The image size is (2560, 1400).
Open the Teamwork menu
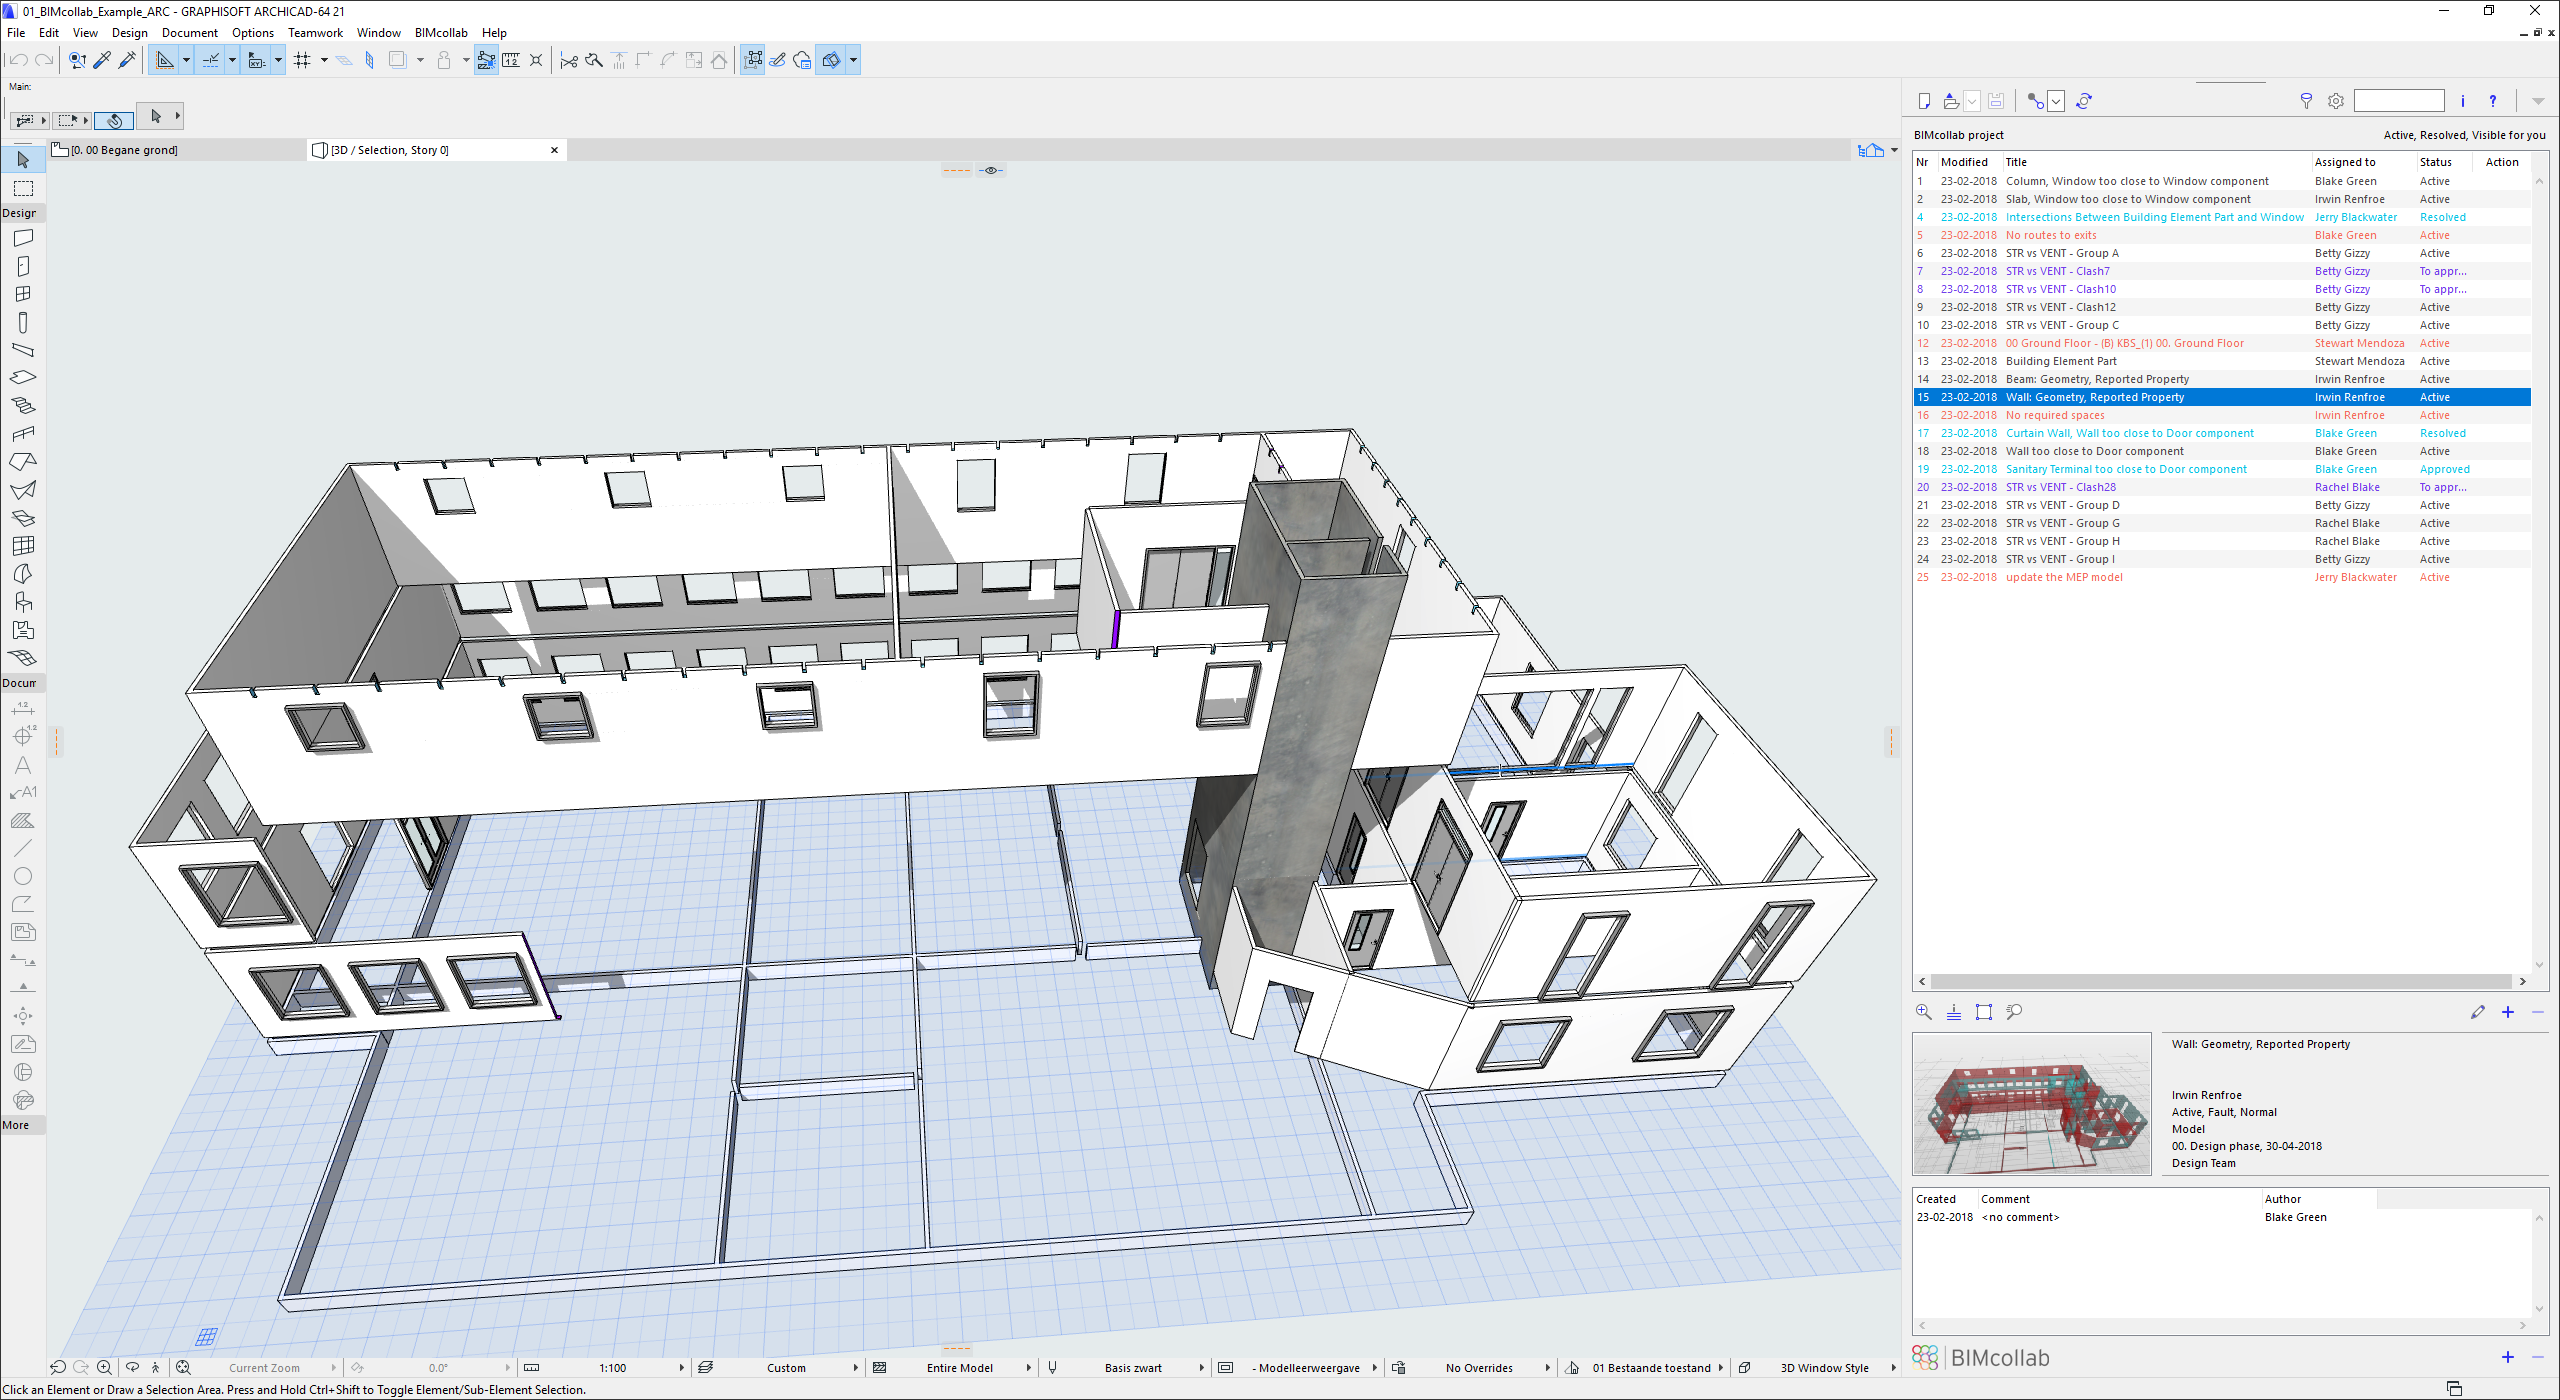click(315, 32)
